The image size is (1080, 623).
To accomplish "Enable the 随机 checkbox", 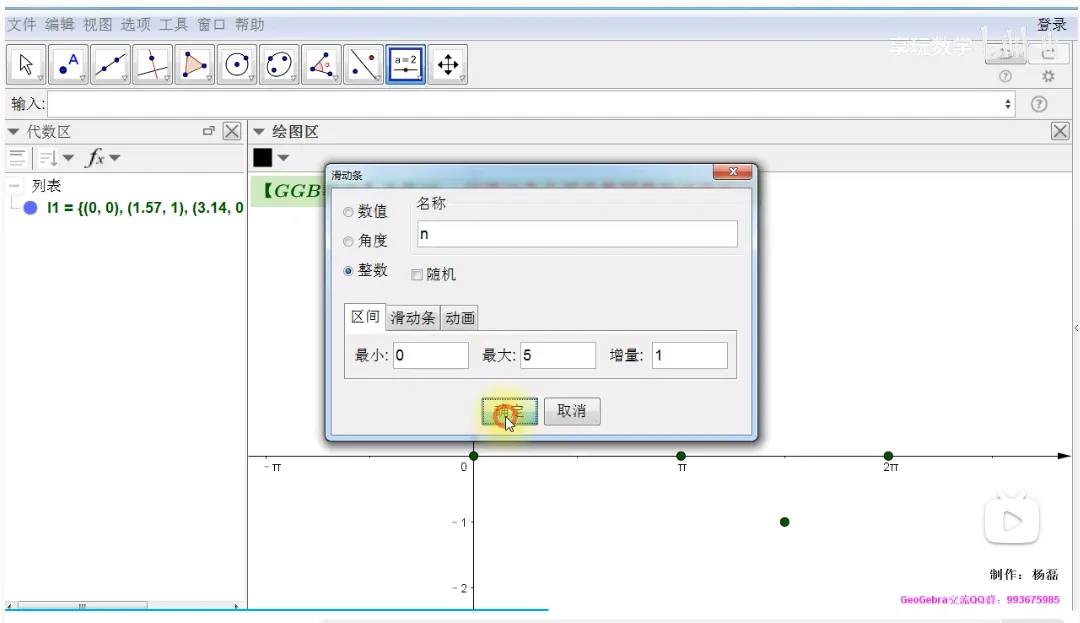I will pyautogui.click(x=417, y=274).
